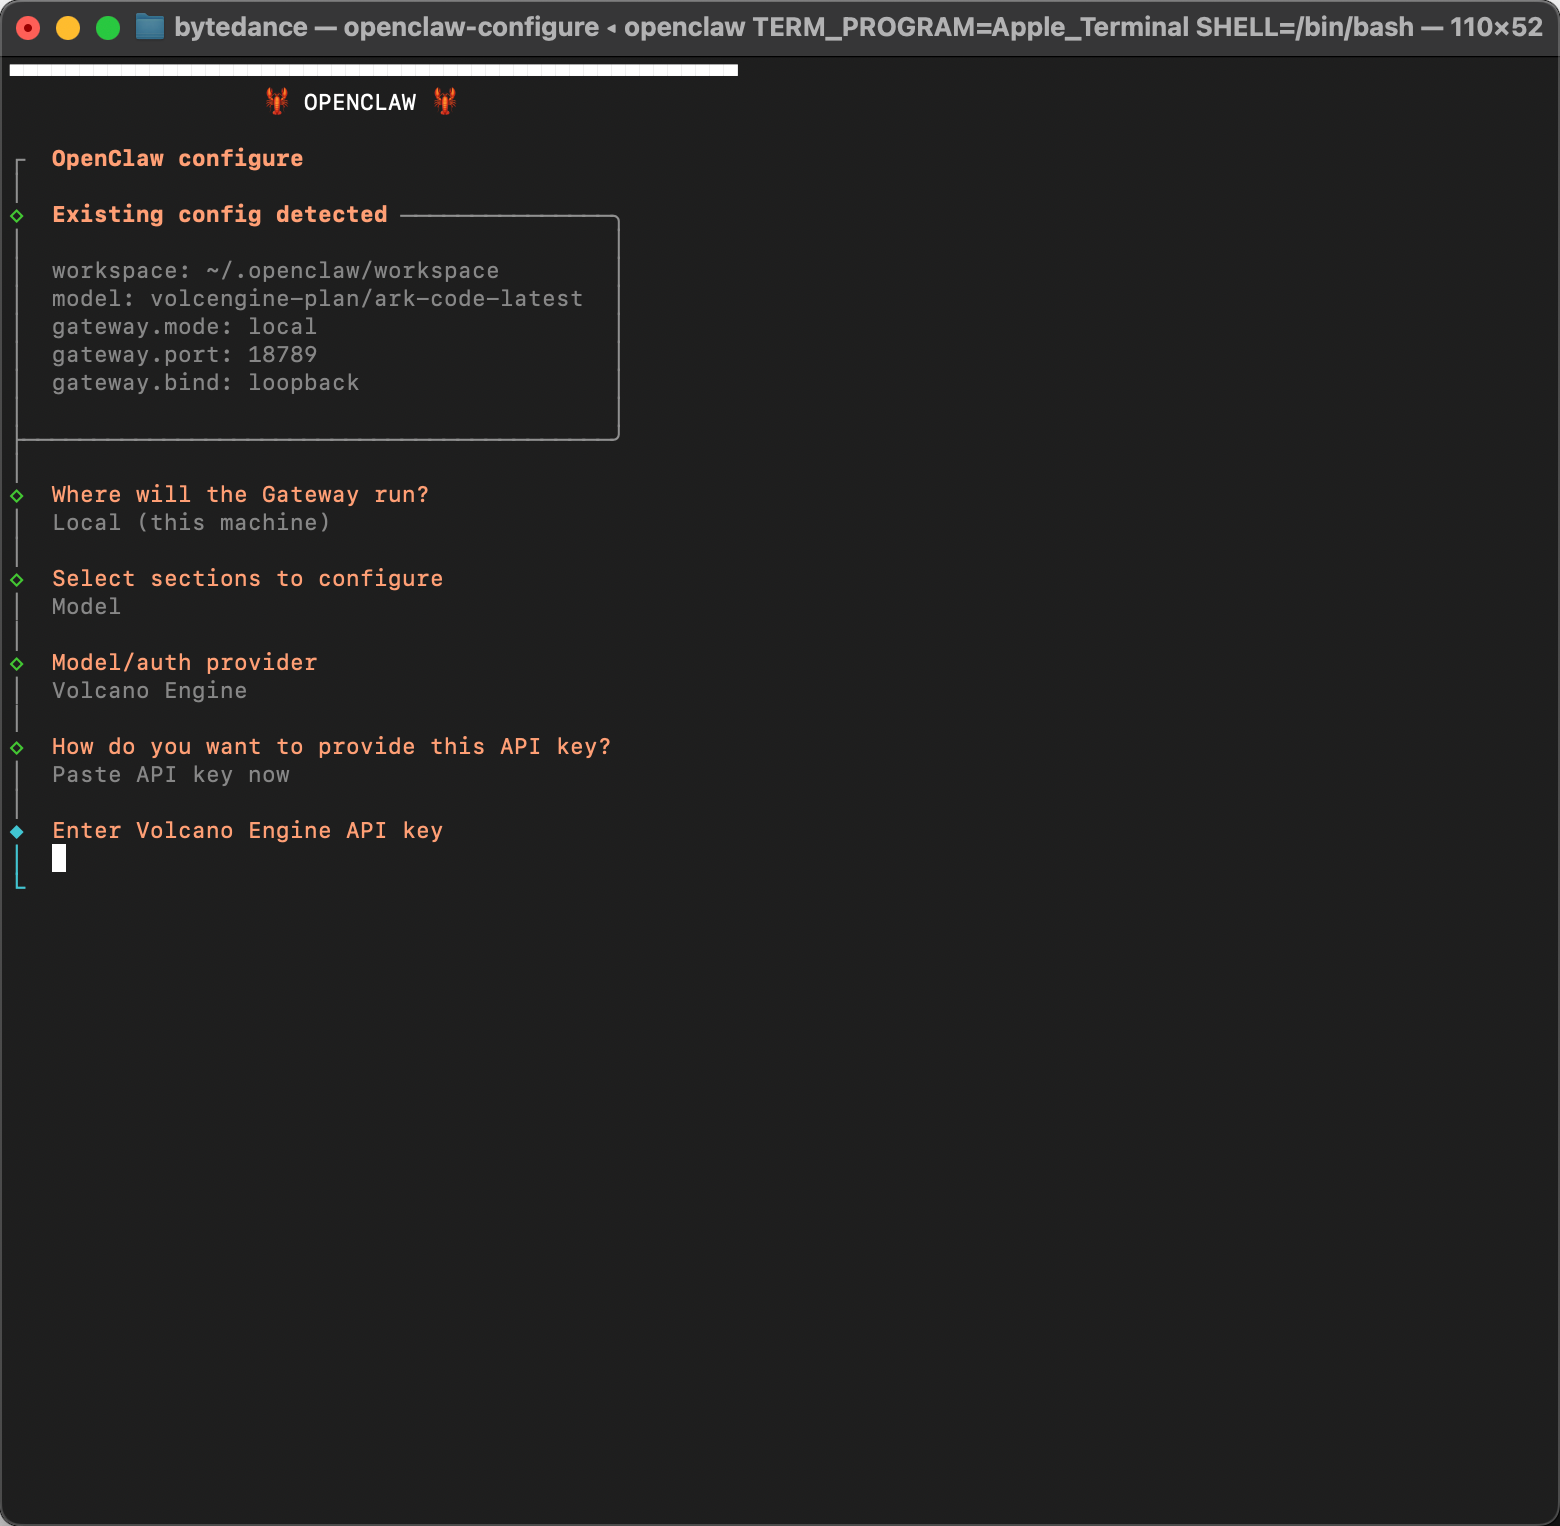Select the diamond marker next to Select sections to configure
The image size is (1560, 1526).
click(17, 580)
